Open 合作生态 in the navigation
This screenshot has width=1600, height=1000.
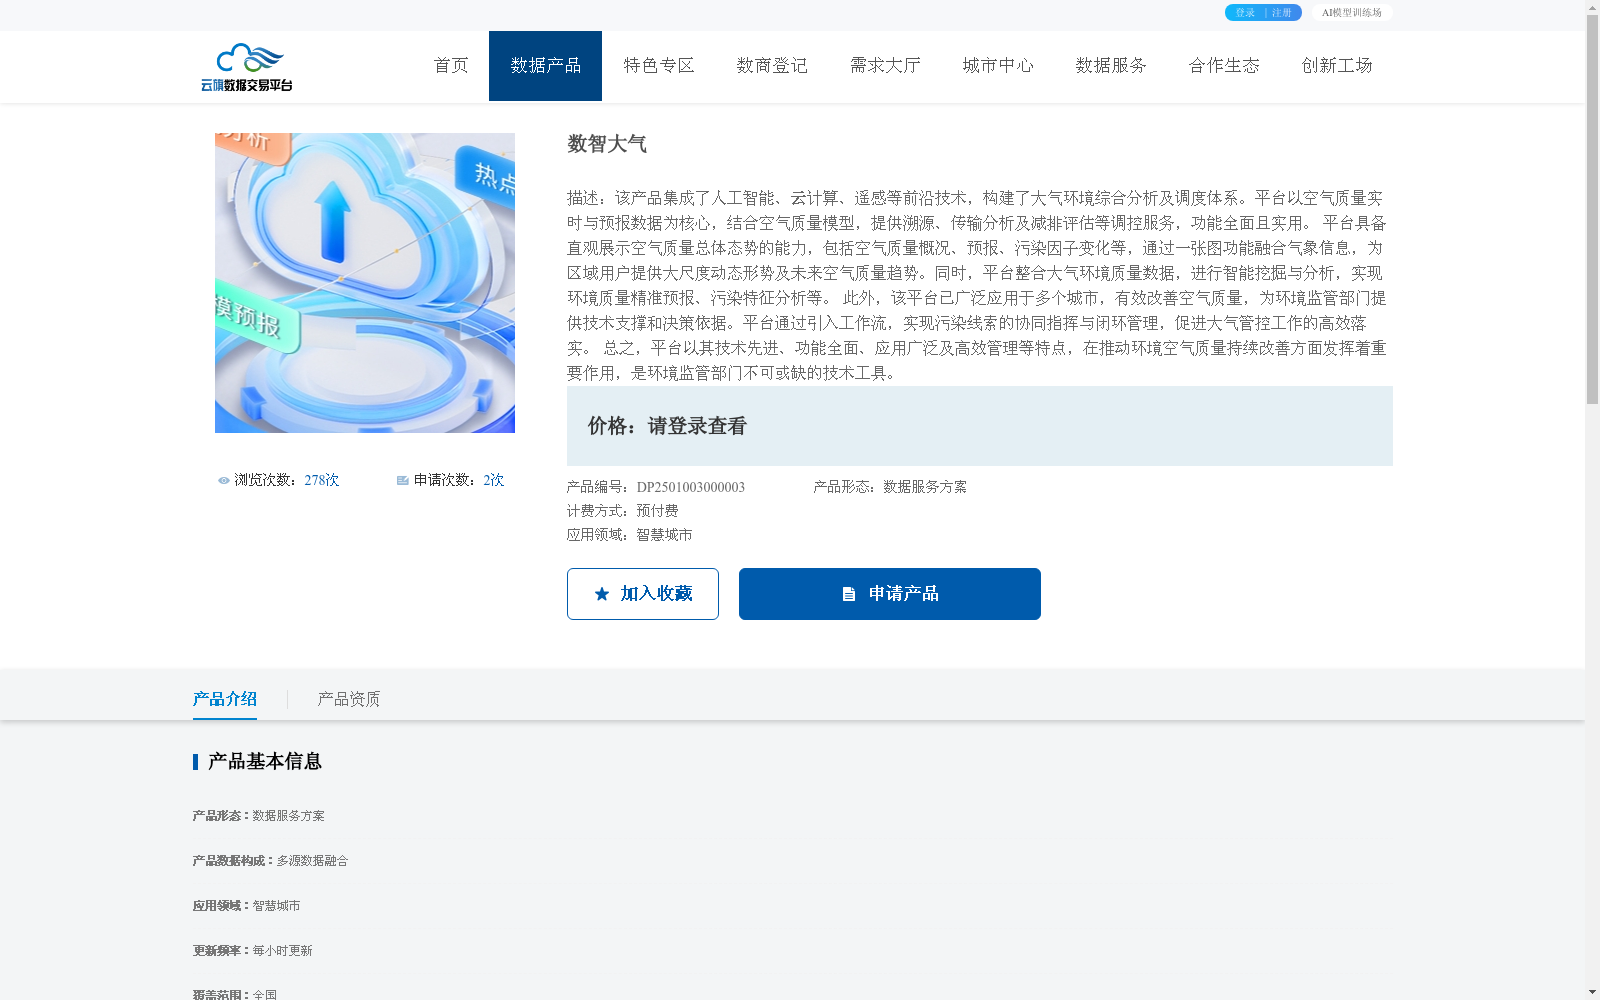[1223, 66]
